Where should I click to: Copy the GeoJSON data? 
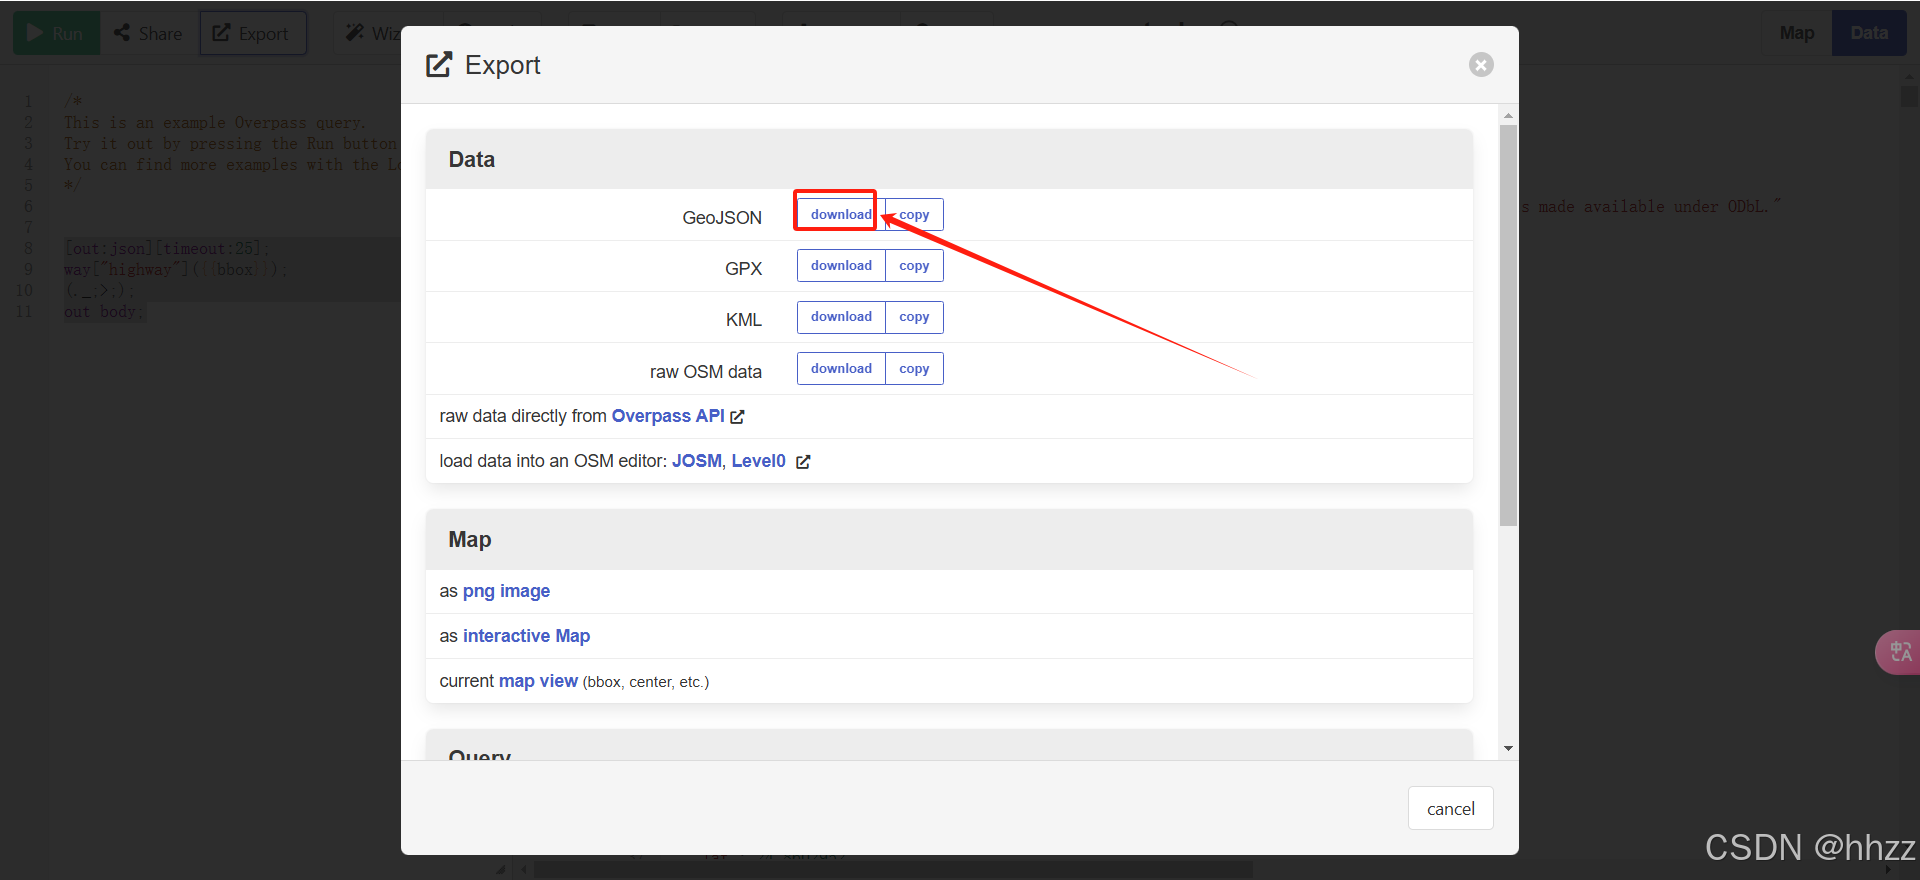coord(914,215)
